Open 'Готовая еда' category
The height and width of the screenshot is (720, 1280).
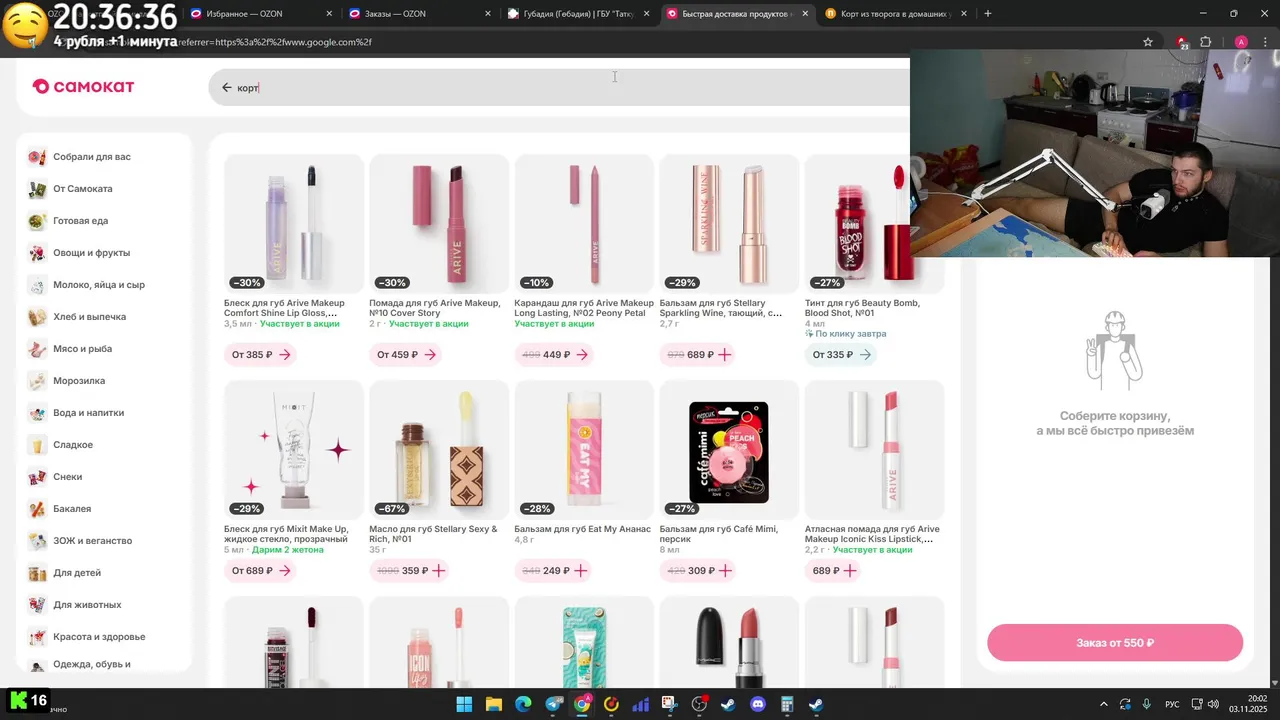point(80,221)
